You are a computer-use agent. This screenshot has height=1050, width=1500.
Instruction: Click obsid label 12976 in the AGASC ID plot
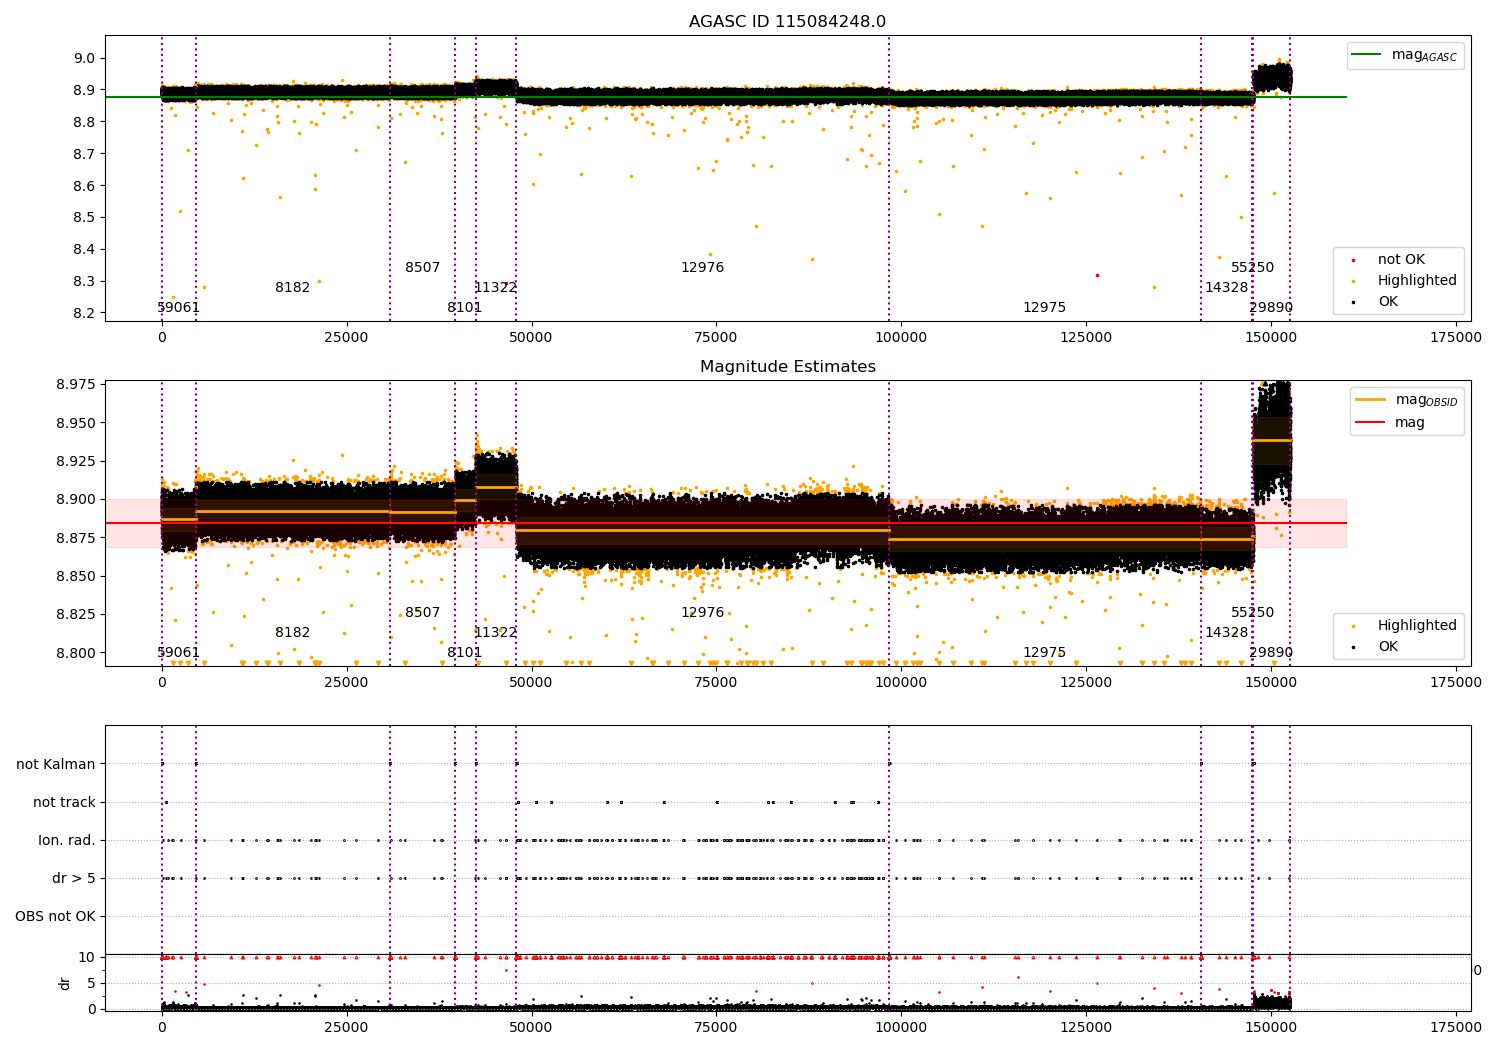(x=702, y=268)
